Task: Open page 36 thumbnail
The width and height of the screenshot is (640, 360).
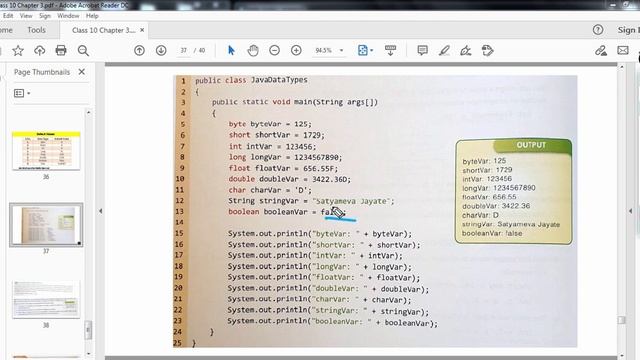Action: [x=46, y=151]
